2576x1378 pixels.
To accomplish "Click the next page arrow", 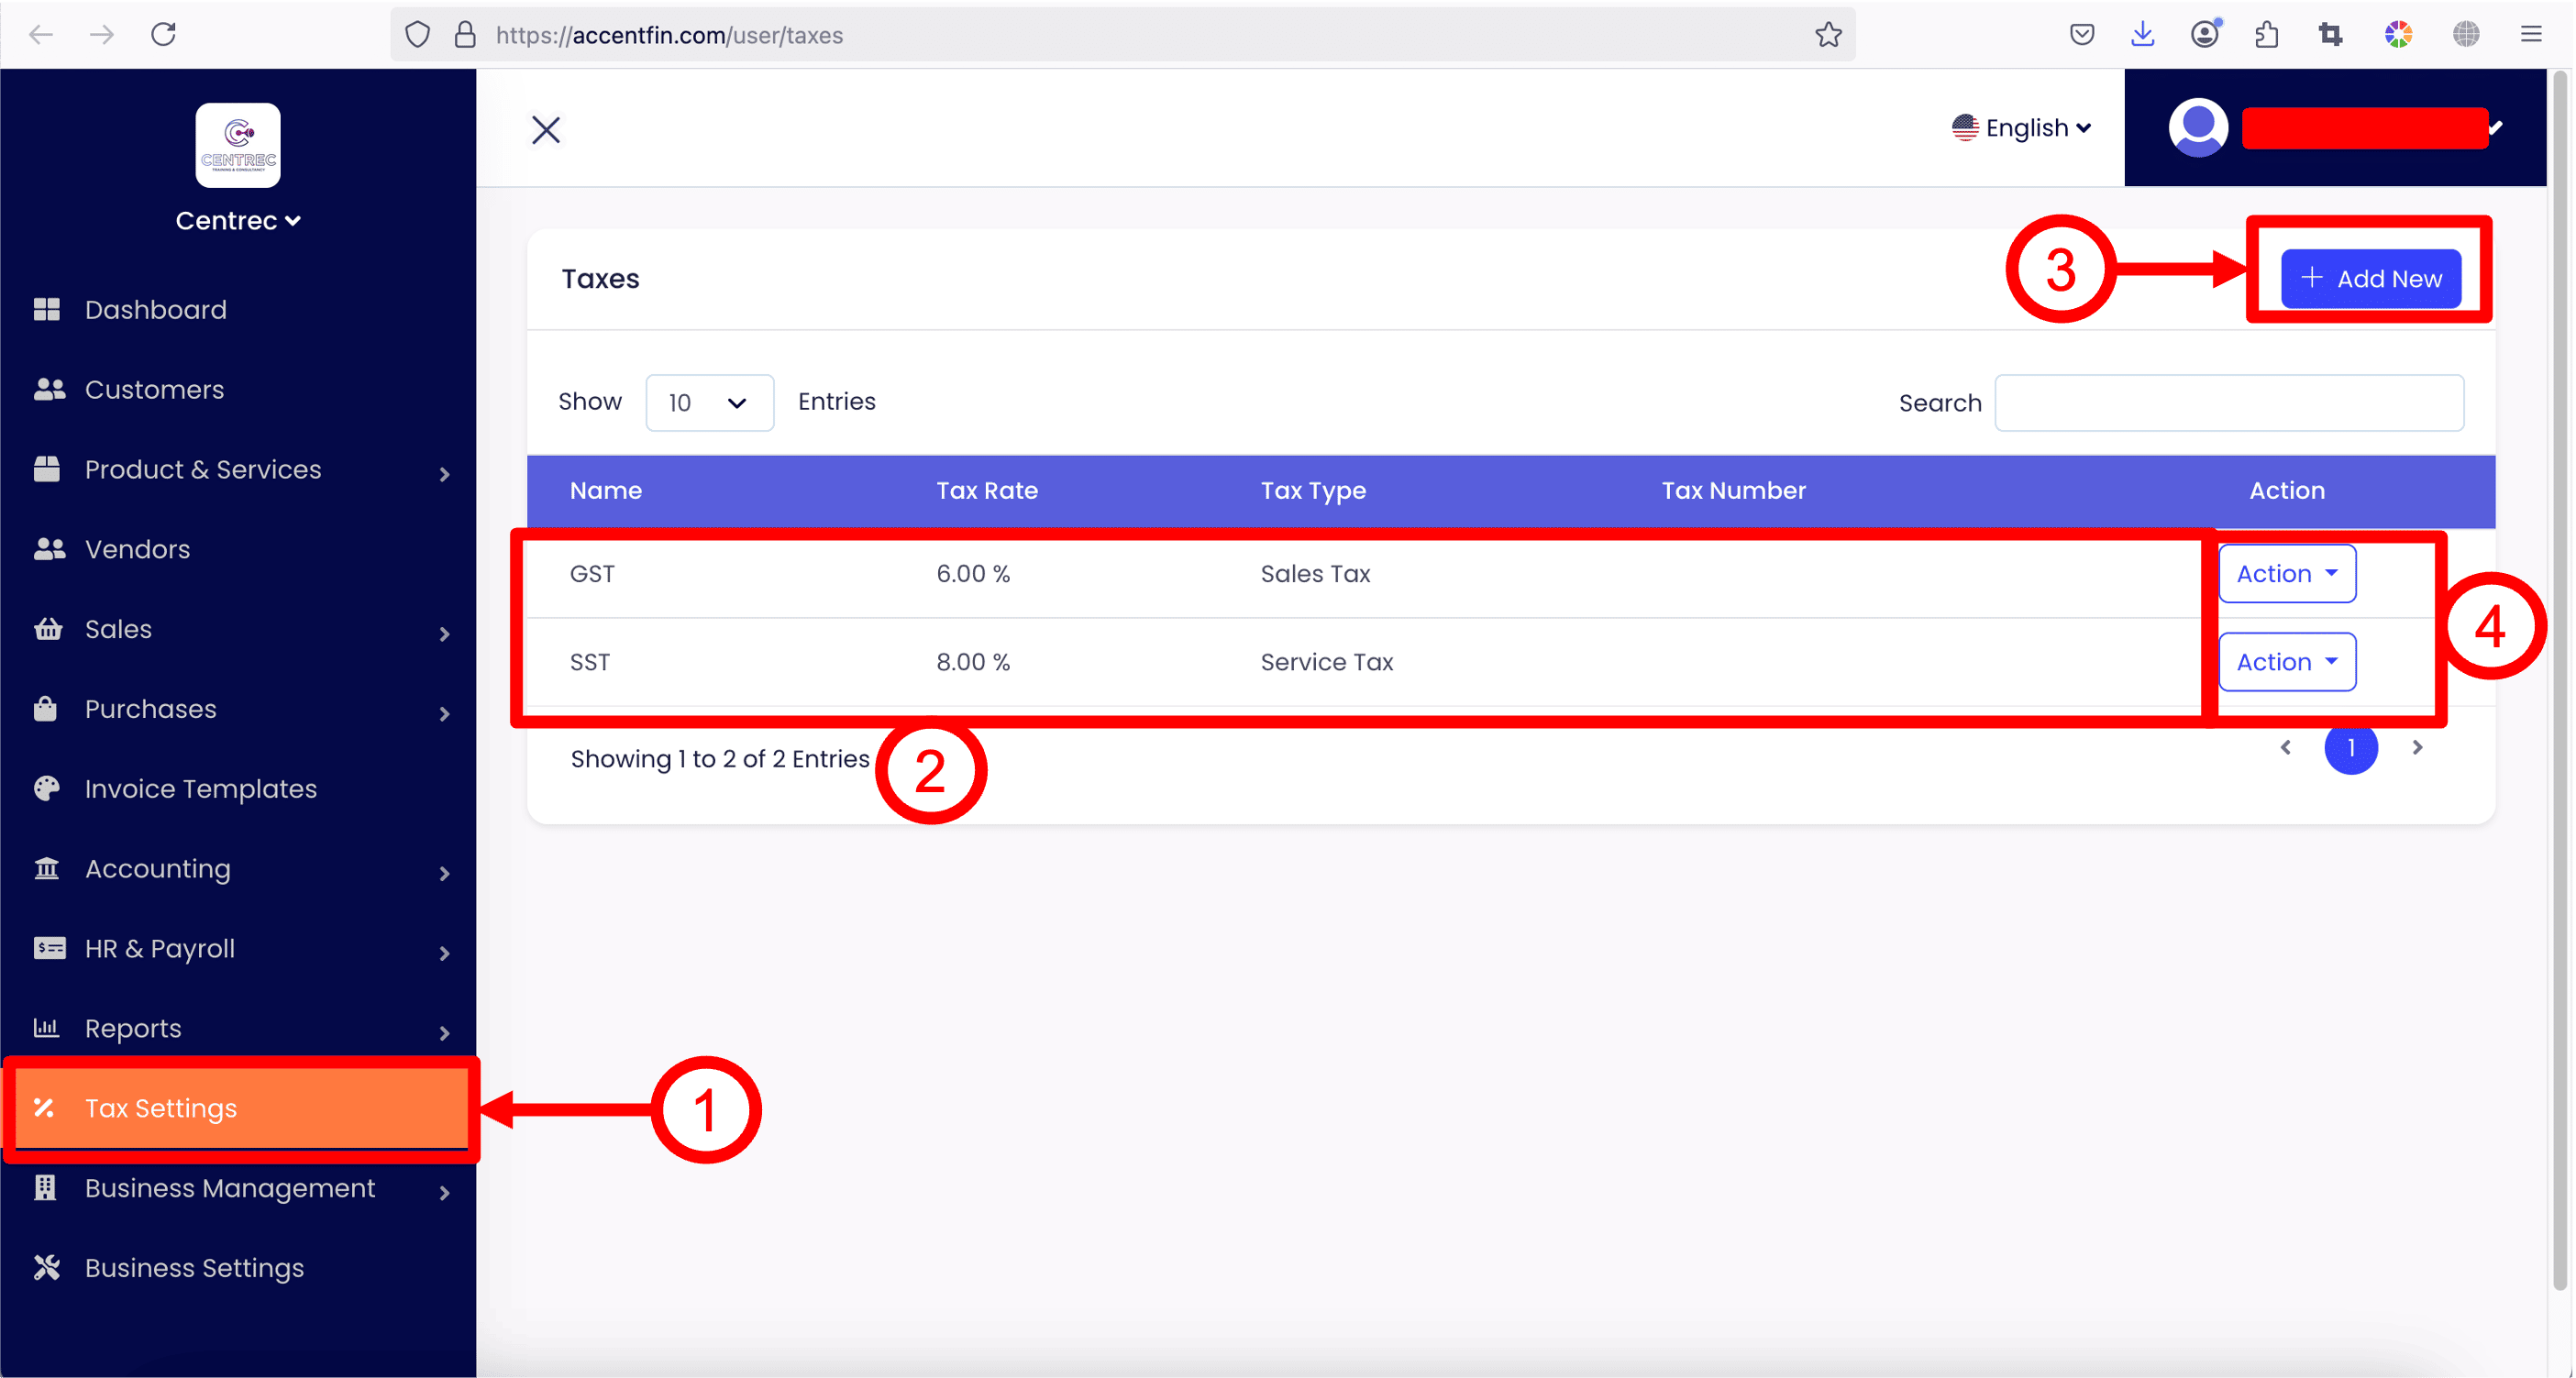I will 2417,748.
